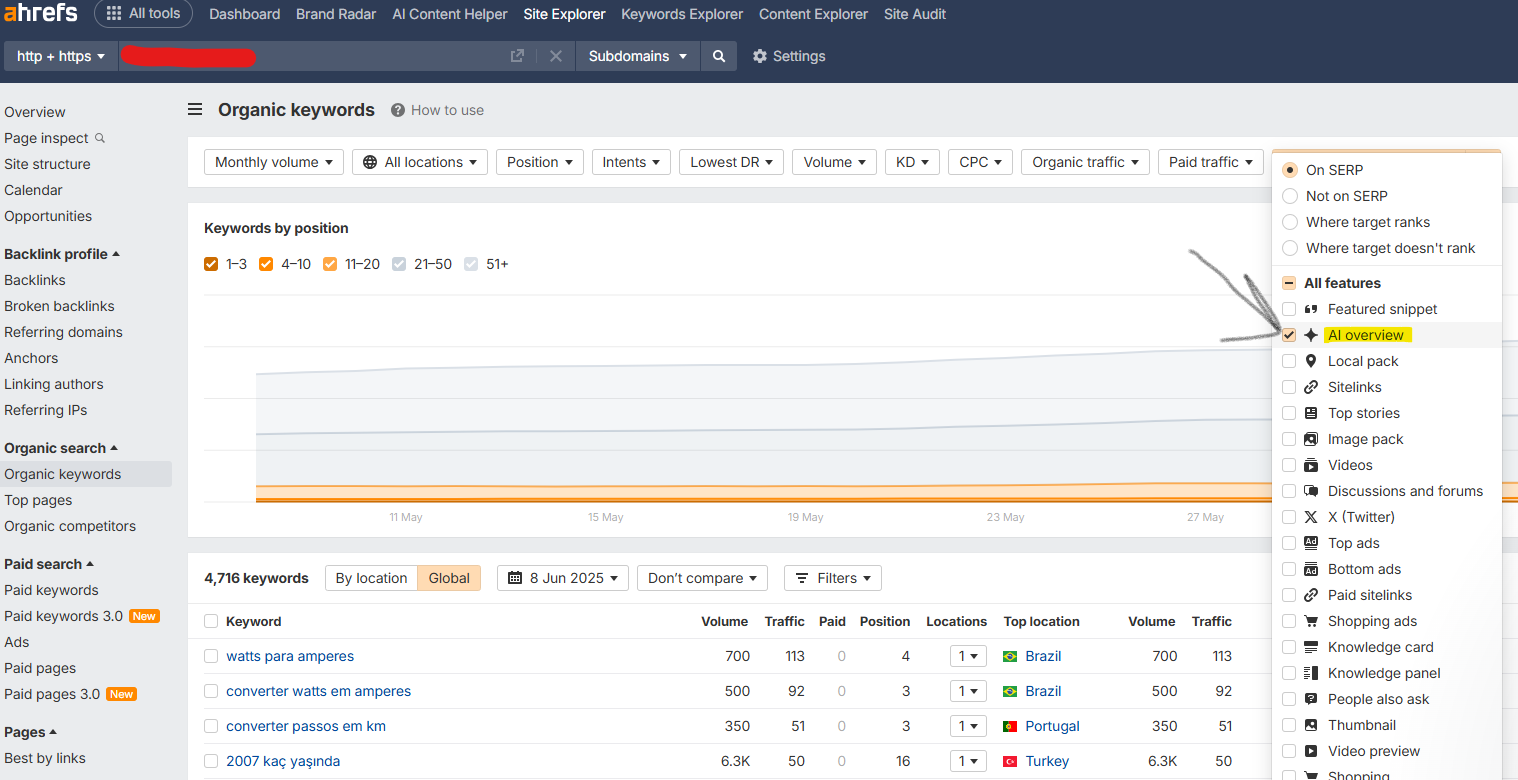
Task: Check the row box for converter passos em km
Action: point(211,726)
